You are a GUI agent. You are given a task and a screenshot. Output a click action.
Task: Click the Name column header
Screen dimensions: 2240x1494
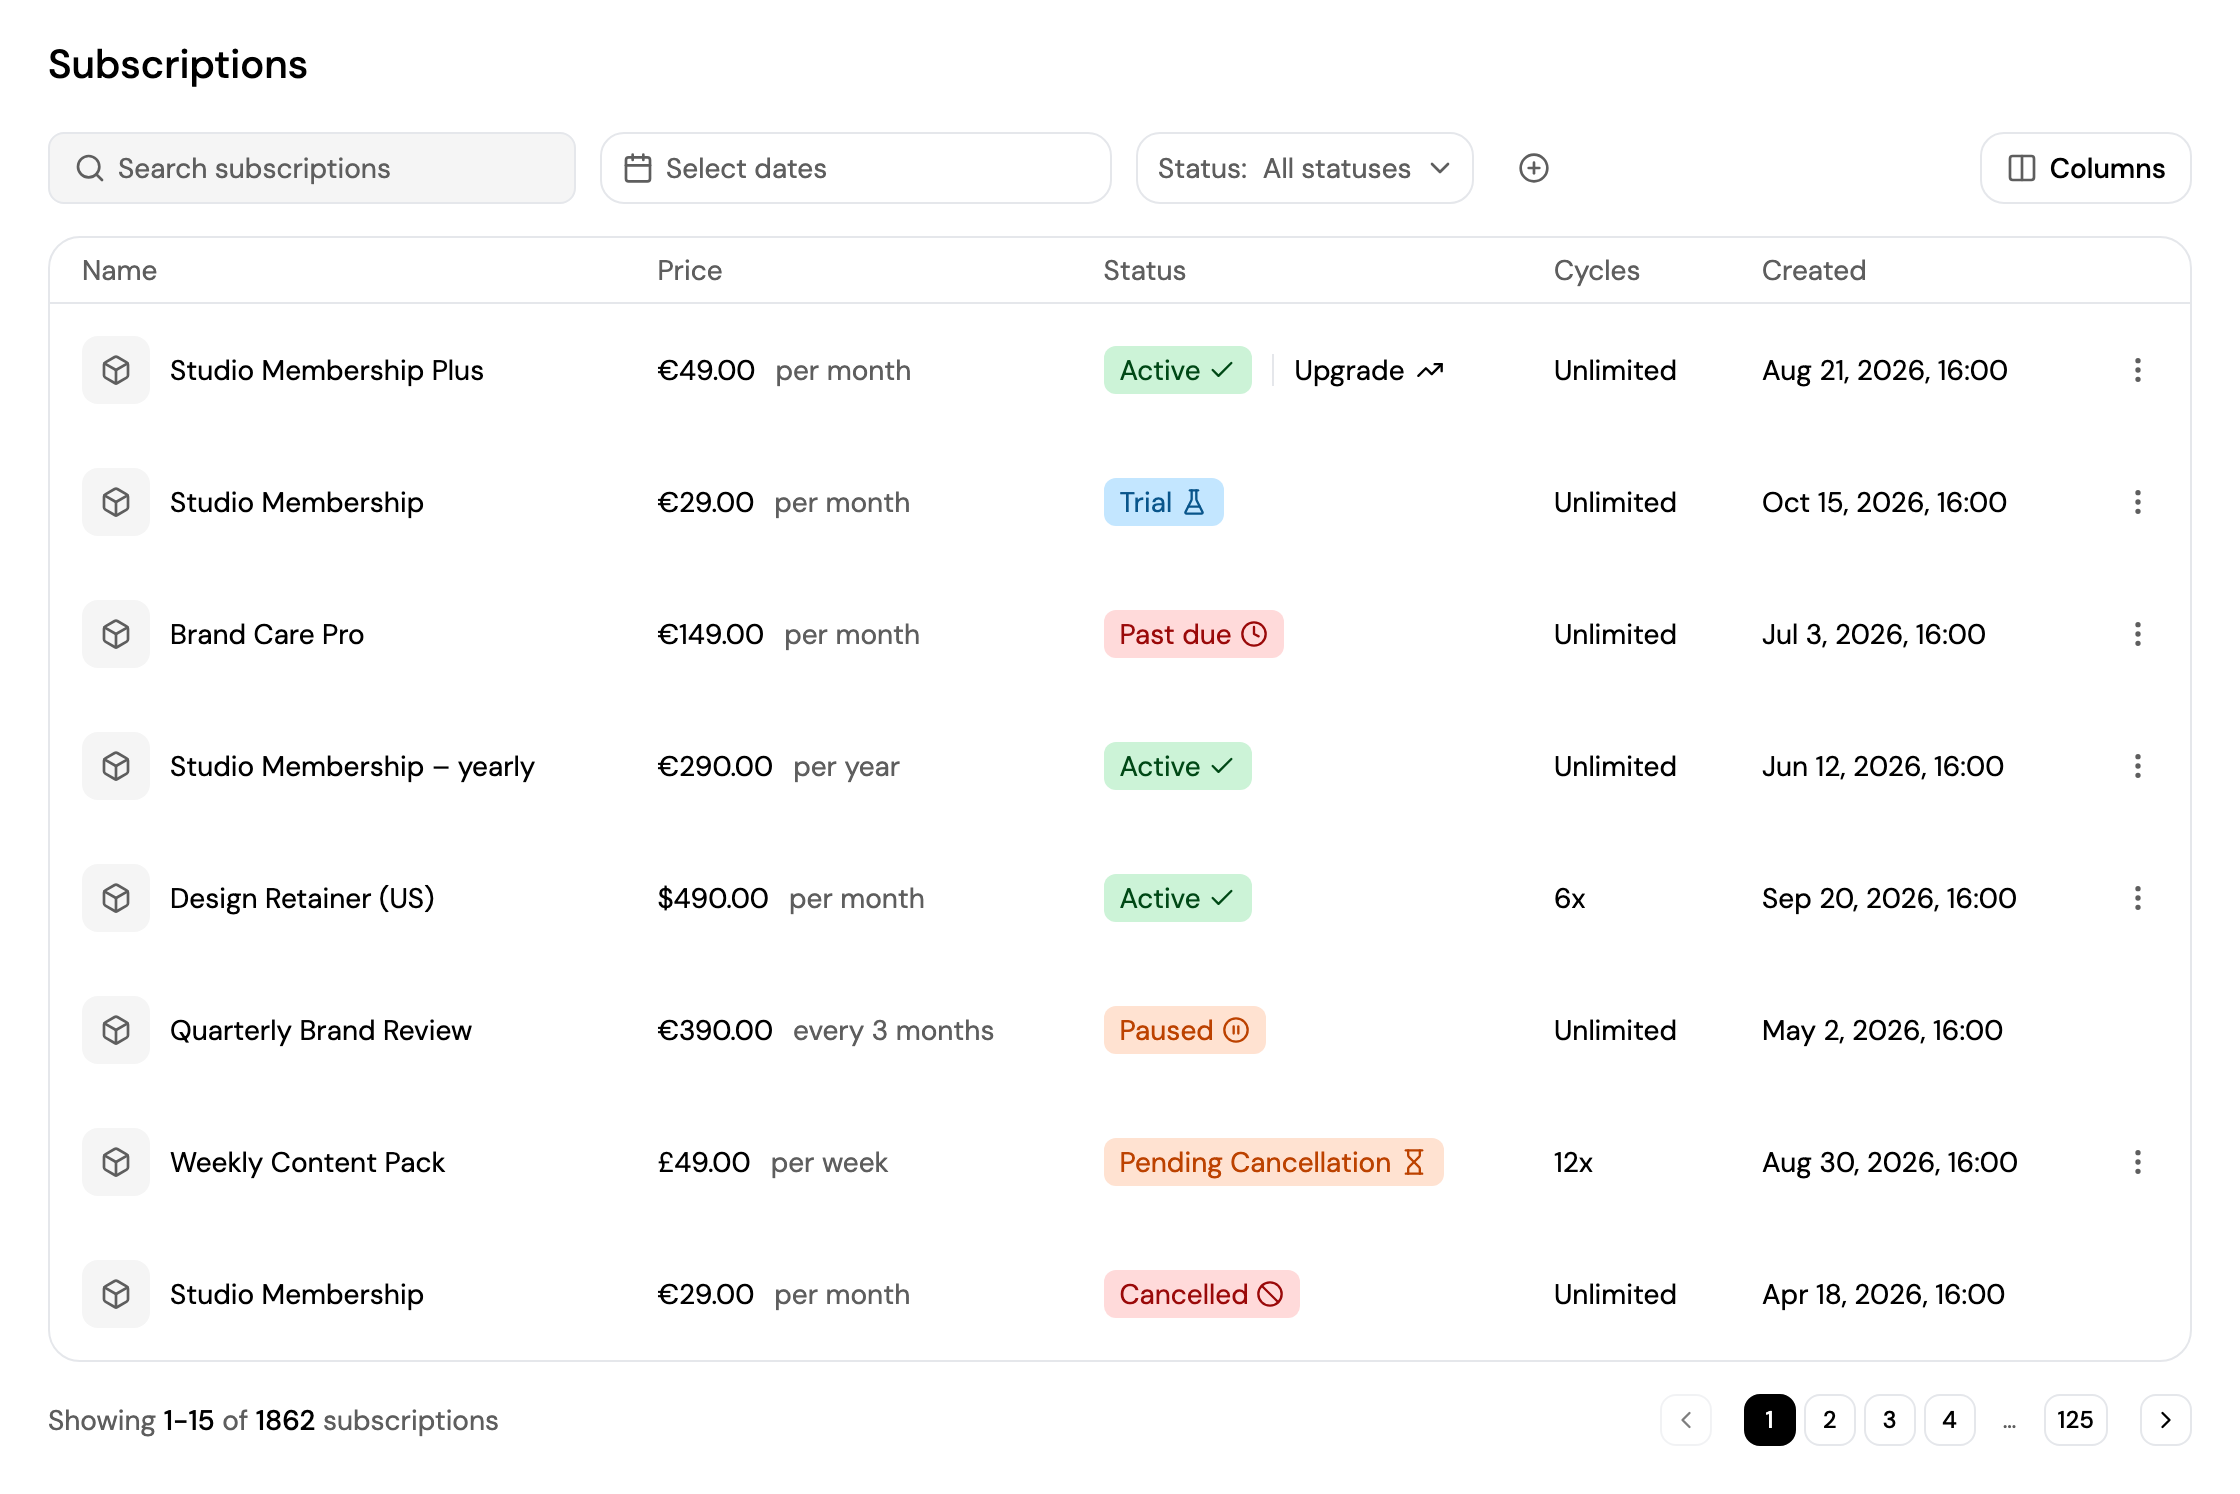pos(119,270)
